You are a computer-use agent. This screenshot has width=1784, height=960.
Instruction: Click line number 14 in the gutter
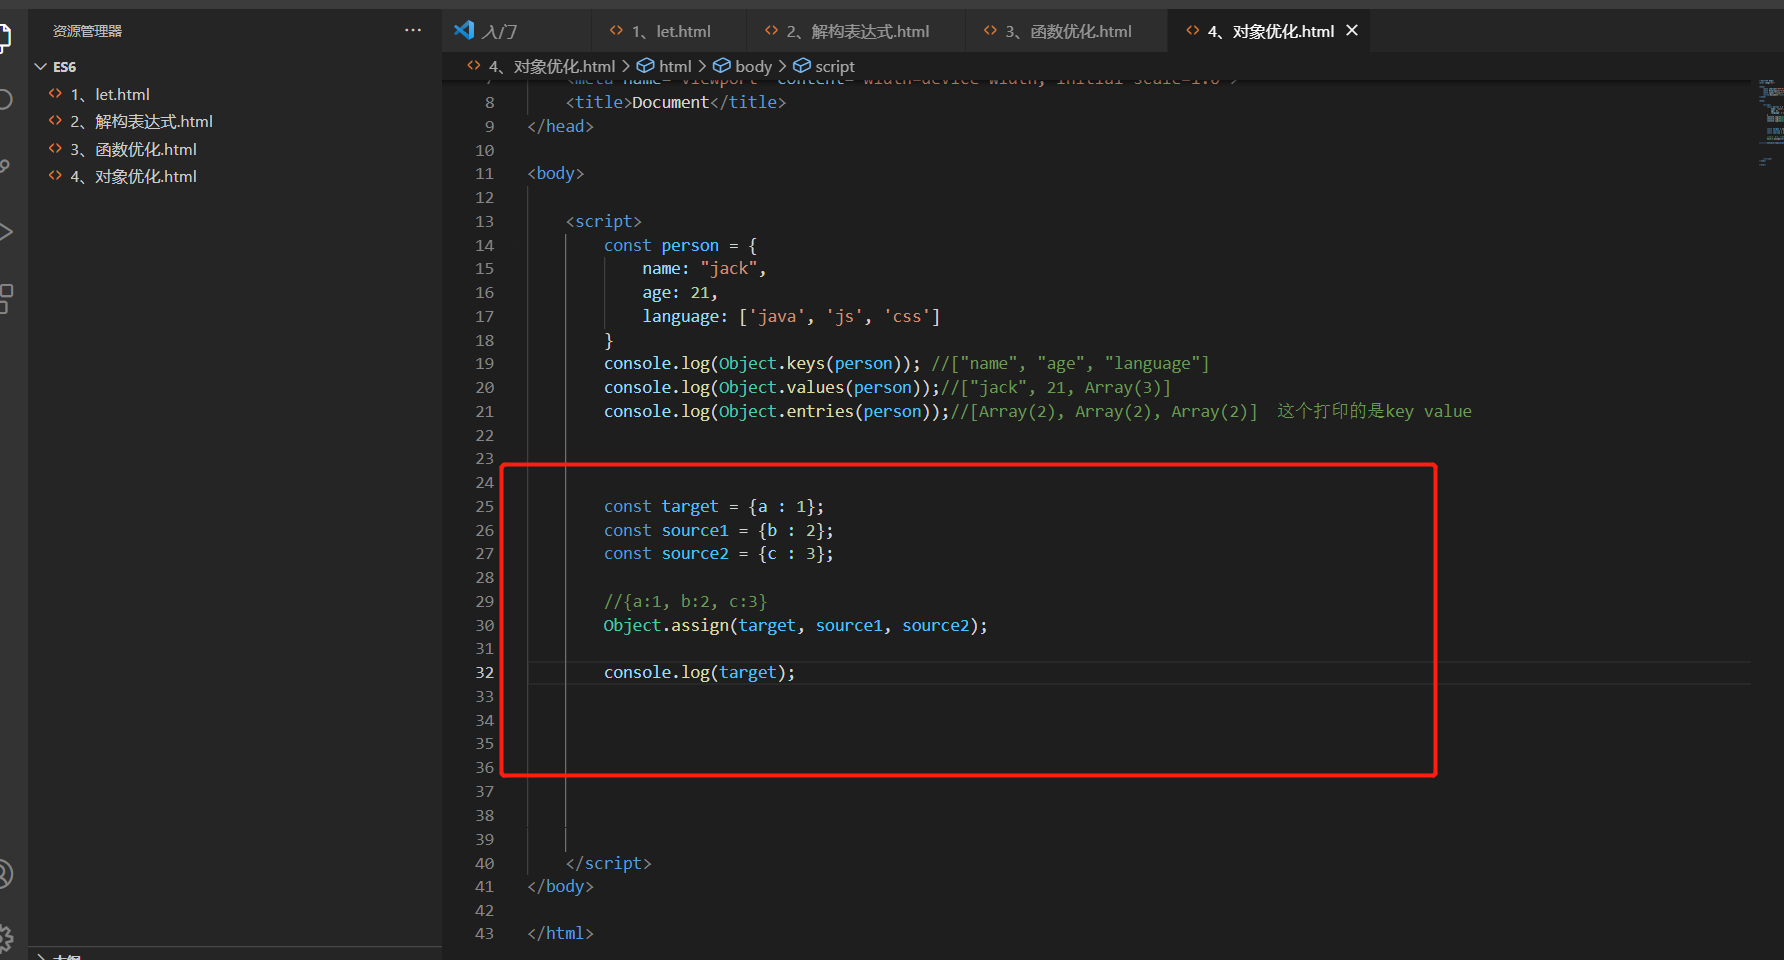pos(485,245)
